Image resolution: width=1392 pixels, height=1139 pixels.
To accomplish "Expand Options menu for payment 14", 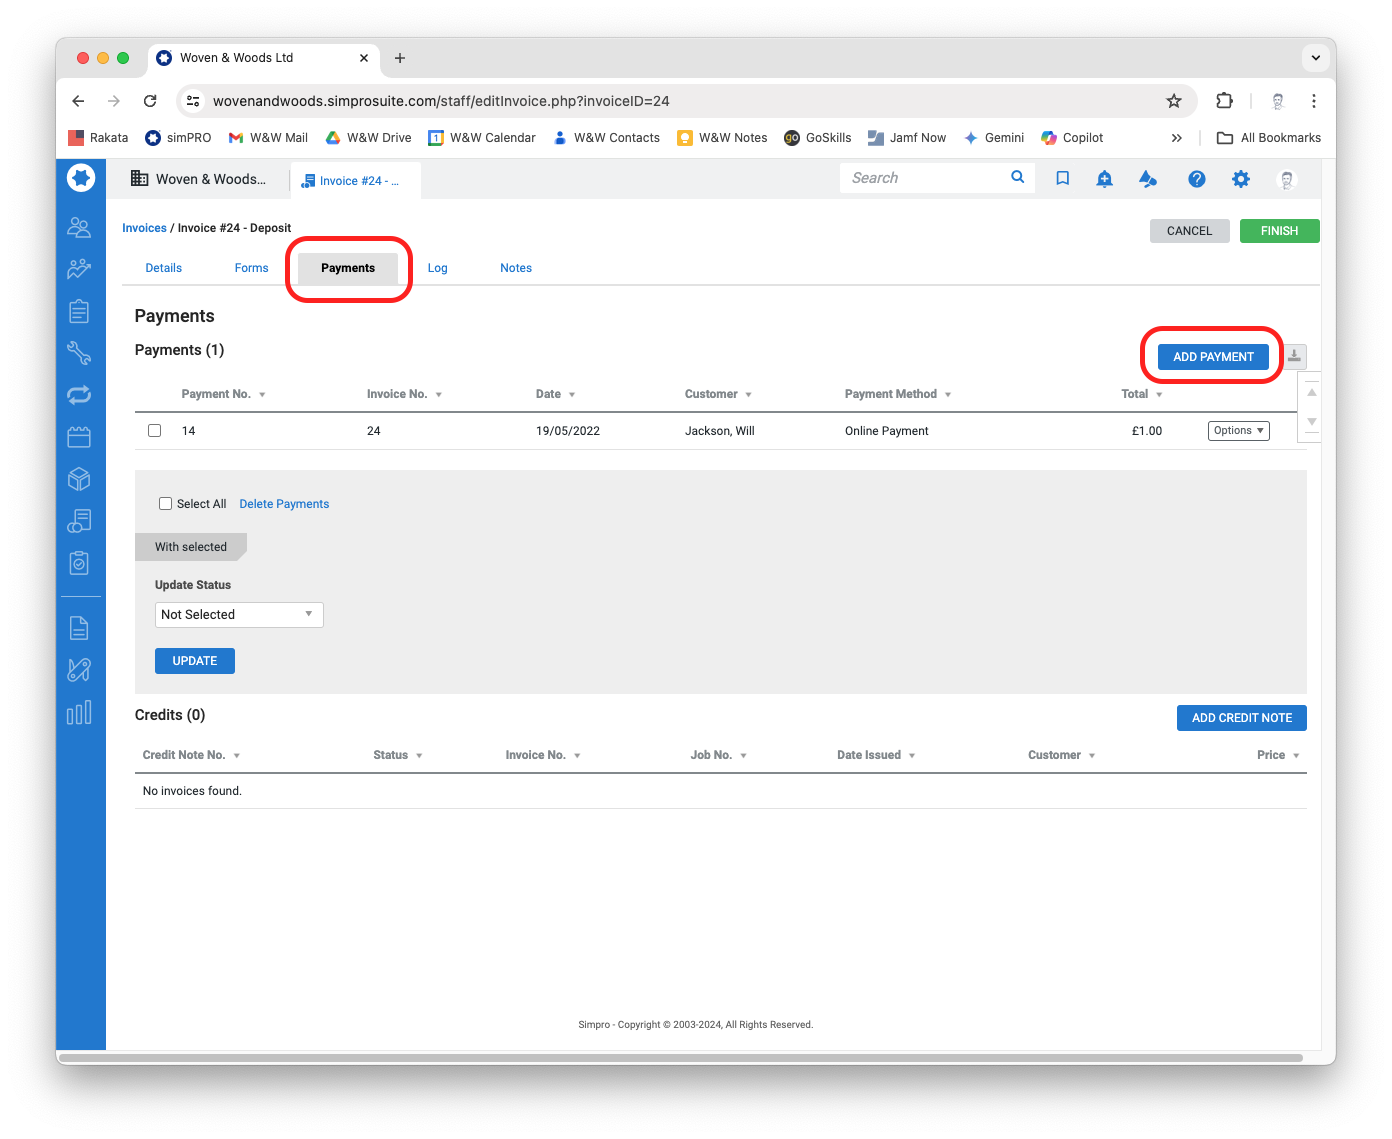I will point(1238,431).
